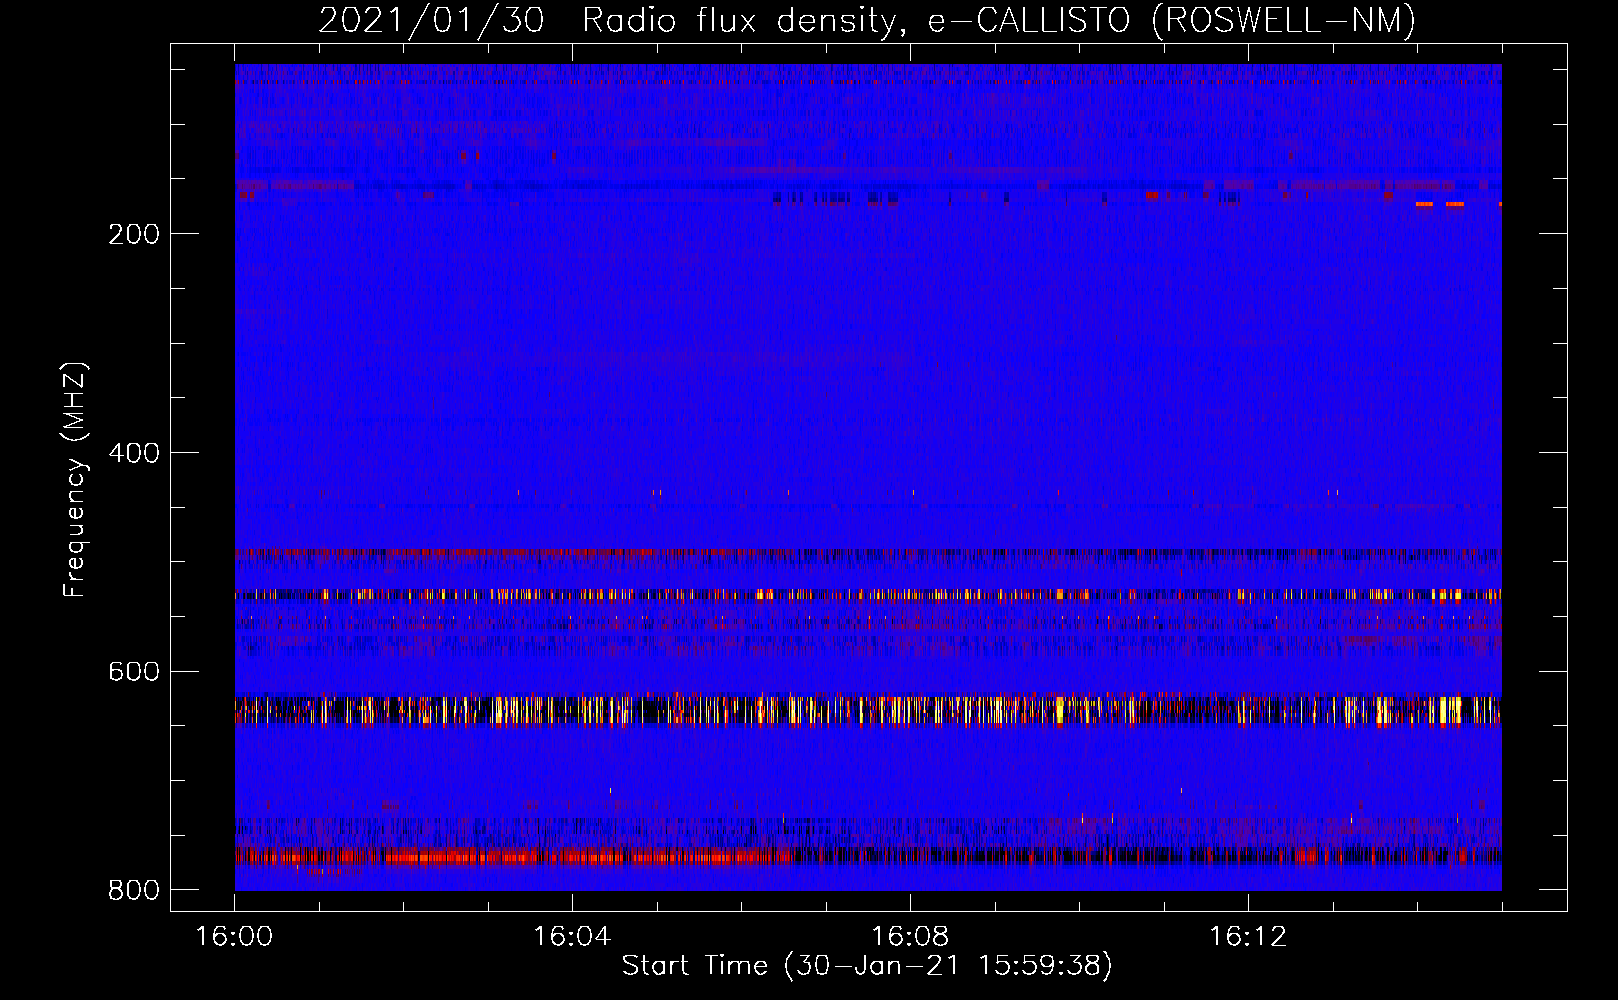Select the '600' frequency tick label
1618x1000 pixels.
[x=134, y=671]
